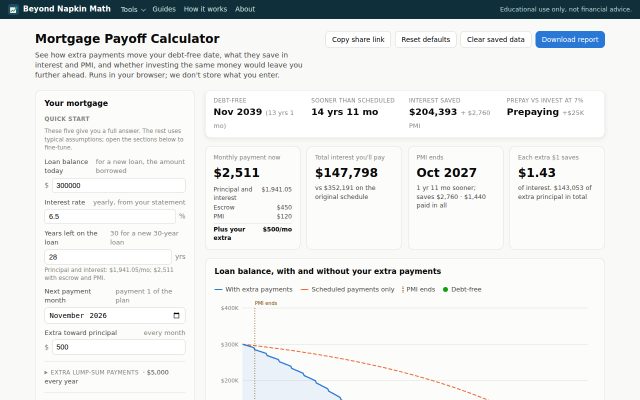Click the chart title about loan balance
Screen dimensions: 640x400
click(x=328, y=271)
